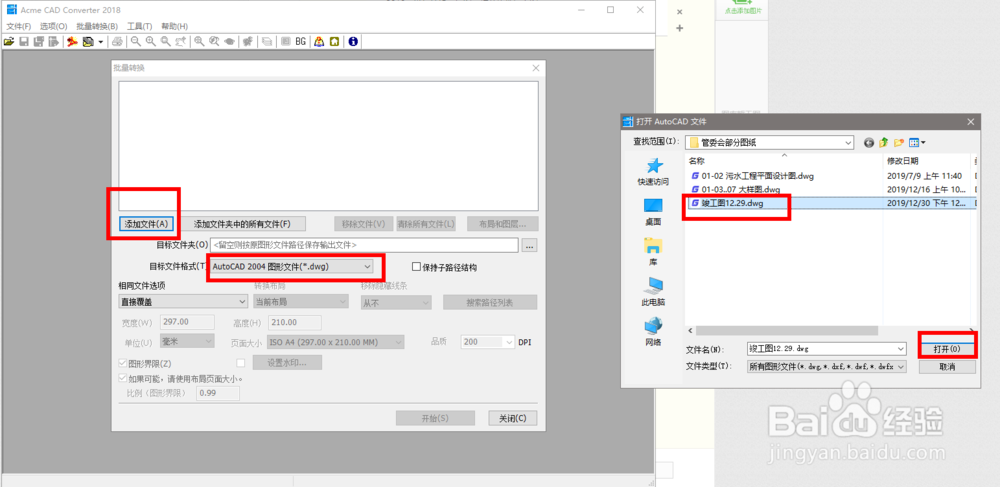Click the Open file toolbar icon

9,41
